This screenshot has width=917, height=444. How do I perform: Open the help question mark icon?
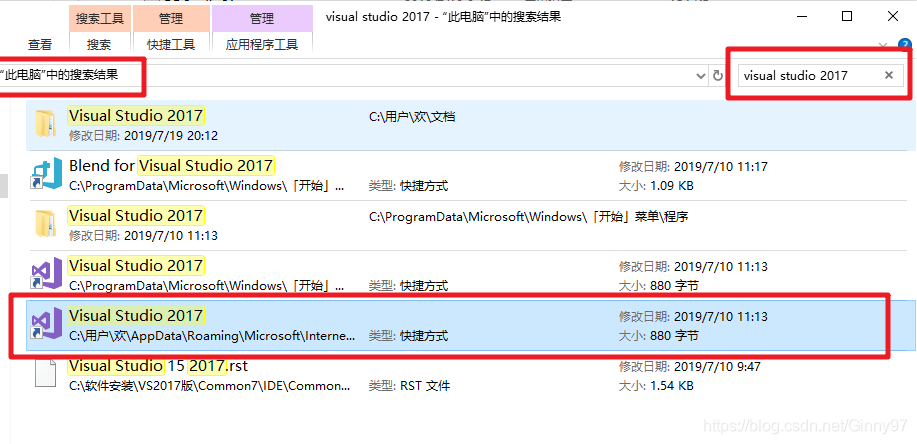coord(905,44)
